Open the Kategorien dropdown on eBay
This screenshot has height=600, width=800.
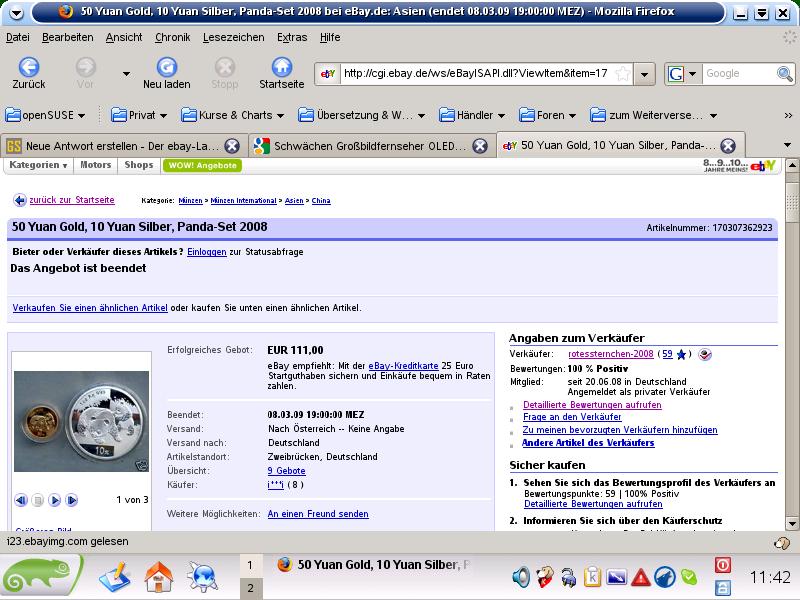click(39, 165)
